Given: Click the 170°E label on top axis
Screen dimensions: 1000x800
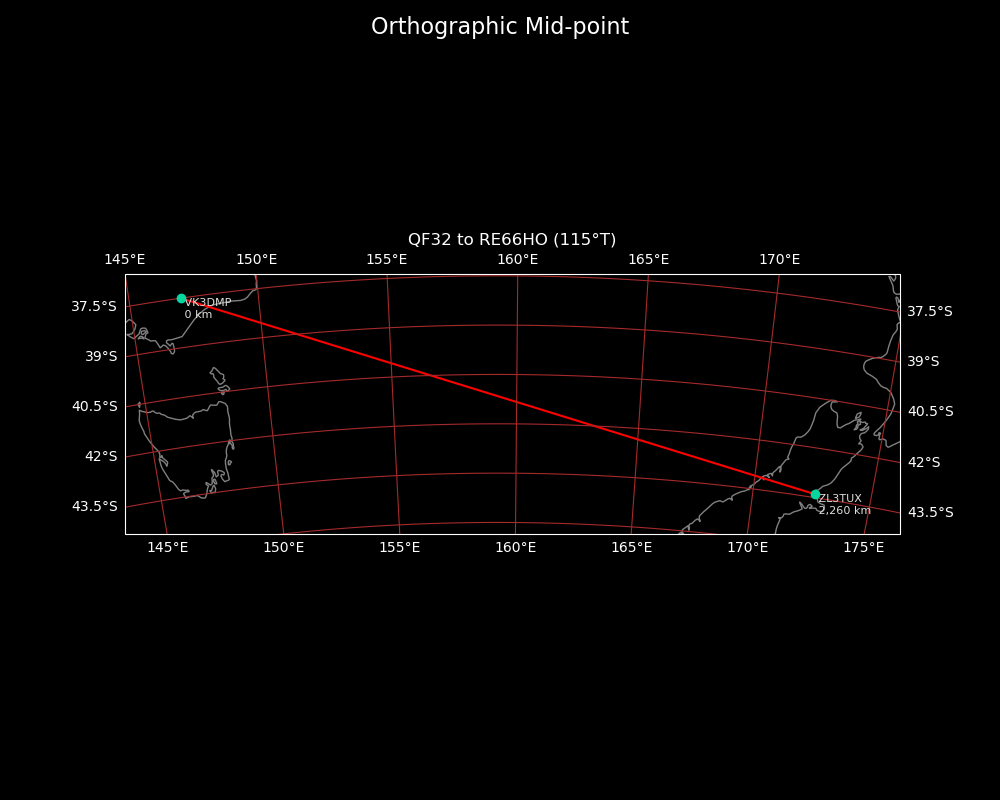Looking at the screenshot, I should [x=779, y=260].
